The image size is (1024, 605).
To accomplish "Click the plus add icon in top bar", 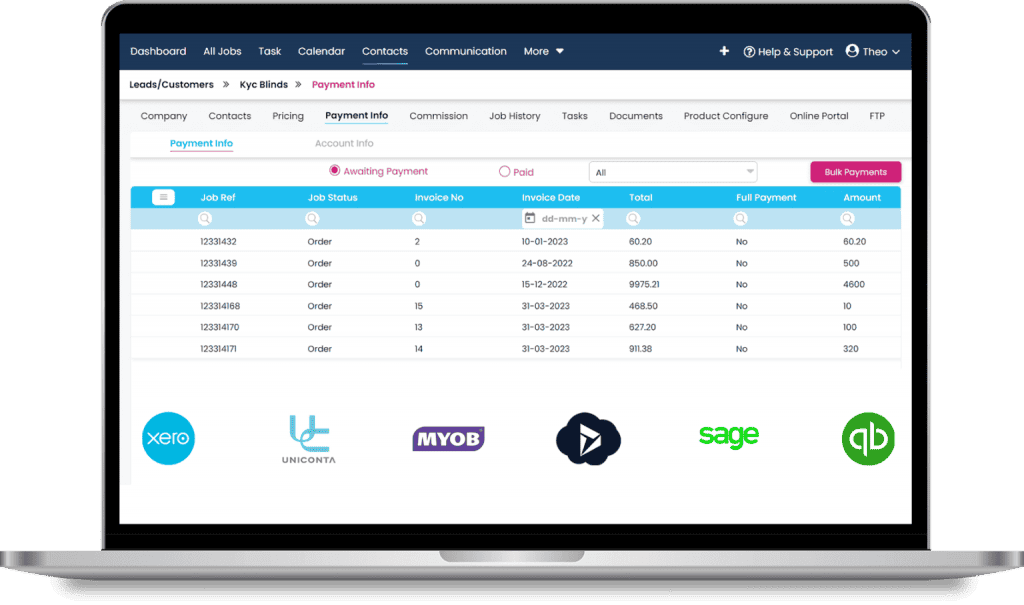I will [x=724, y=51].
